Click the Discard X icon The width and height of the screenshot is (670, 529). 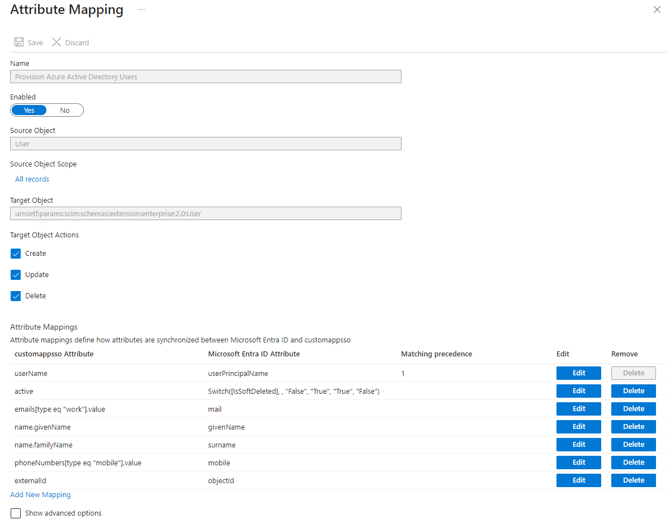point(56,42)
